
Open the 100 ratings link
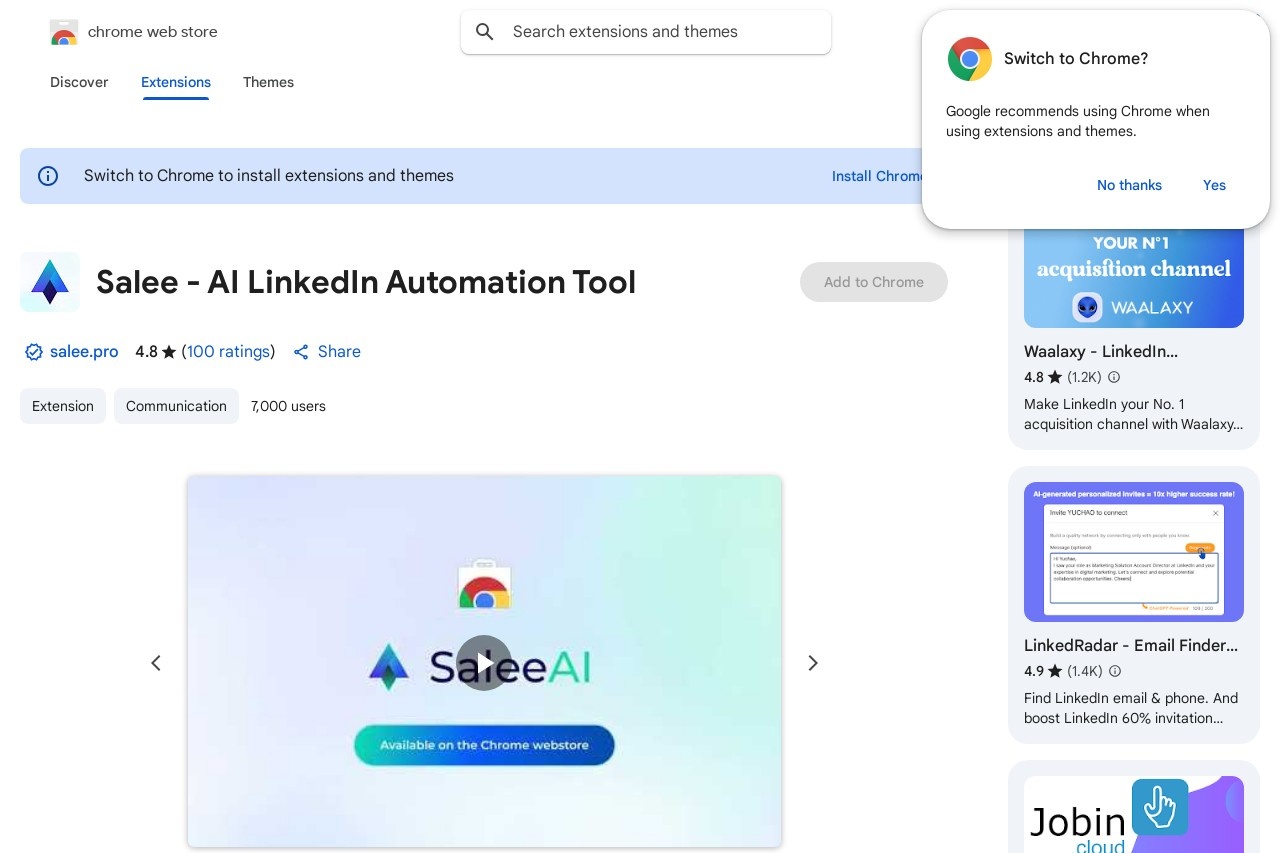(228, 352)
